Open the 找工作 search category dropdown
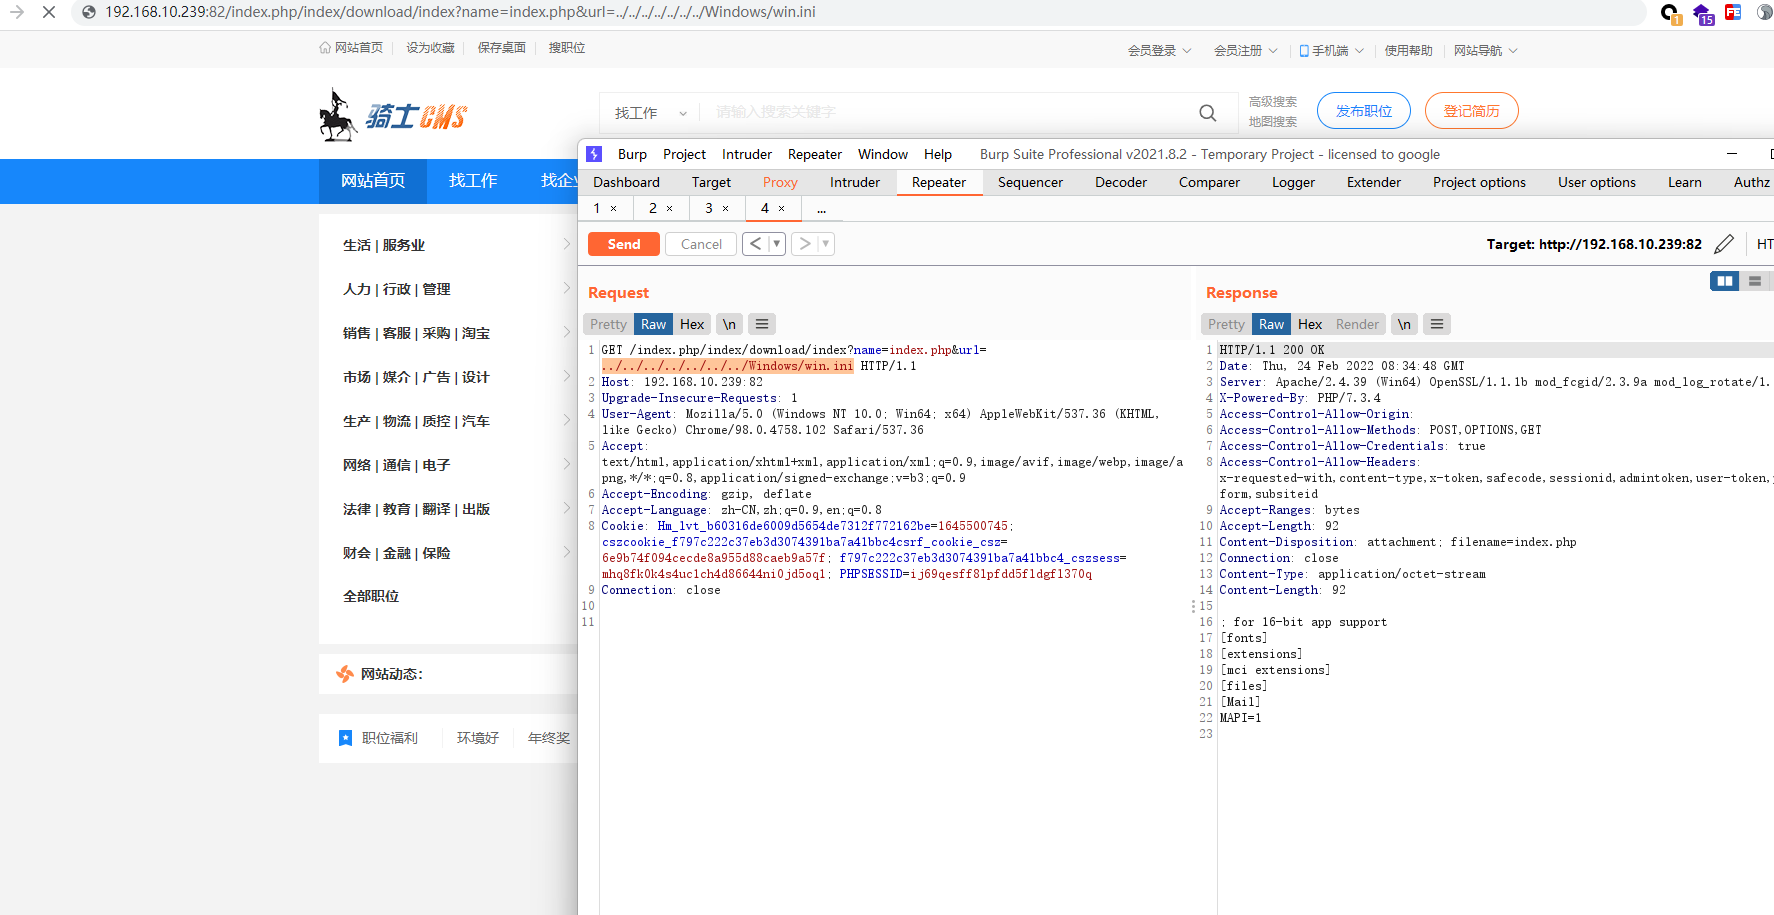1774x915 pixels. (x=648, y=112)
